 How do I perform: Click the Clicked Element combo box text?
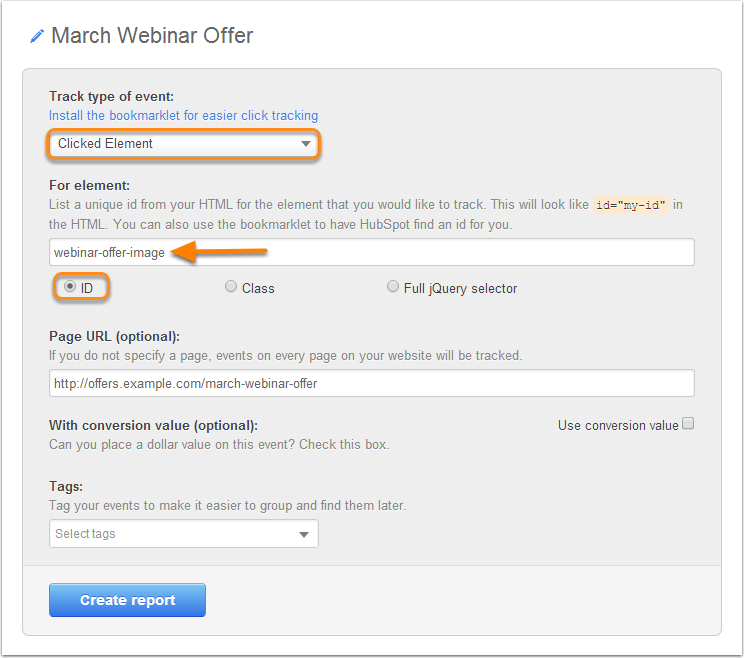click(x=105, y=143)
